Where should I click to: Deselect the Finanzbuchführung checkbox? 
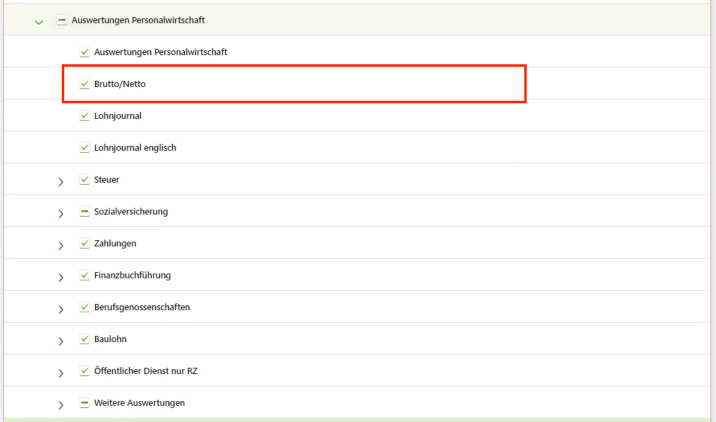click(84, 275)
